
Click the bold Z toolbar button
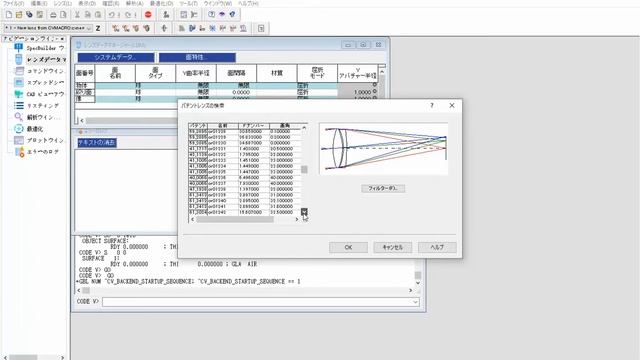click(98, 28)
